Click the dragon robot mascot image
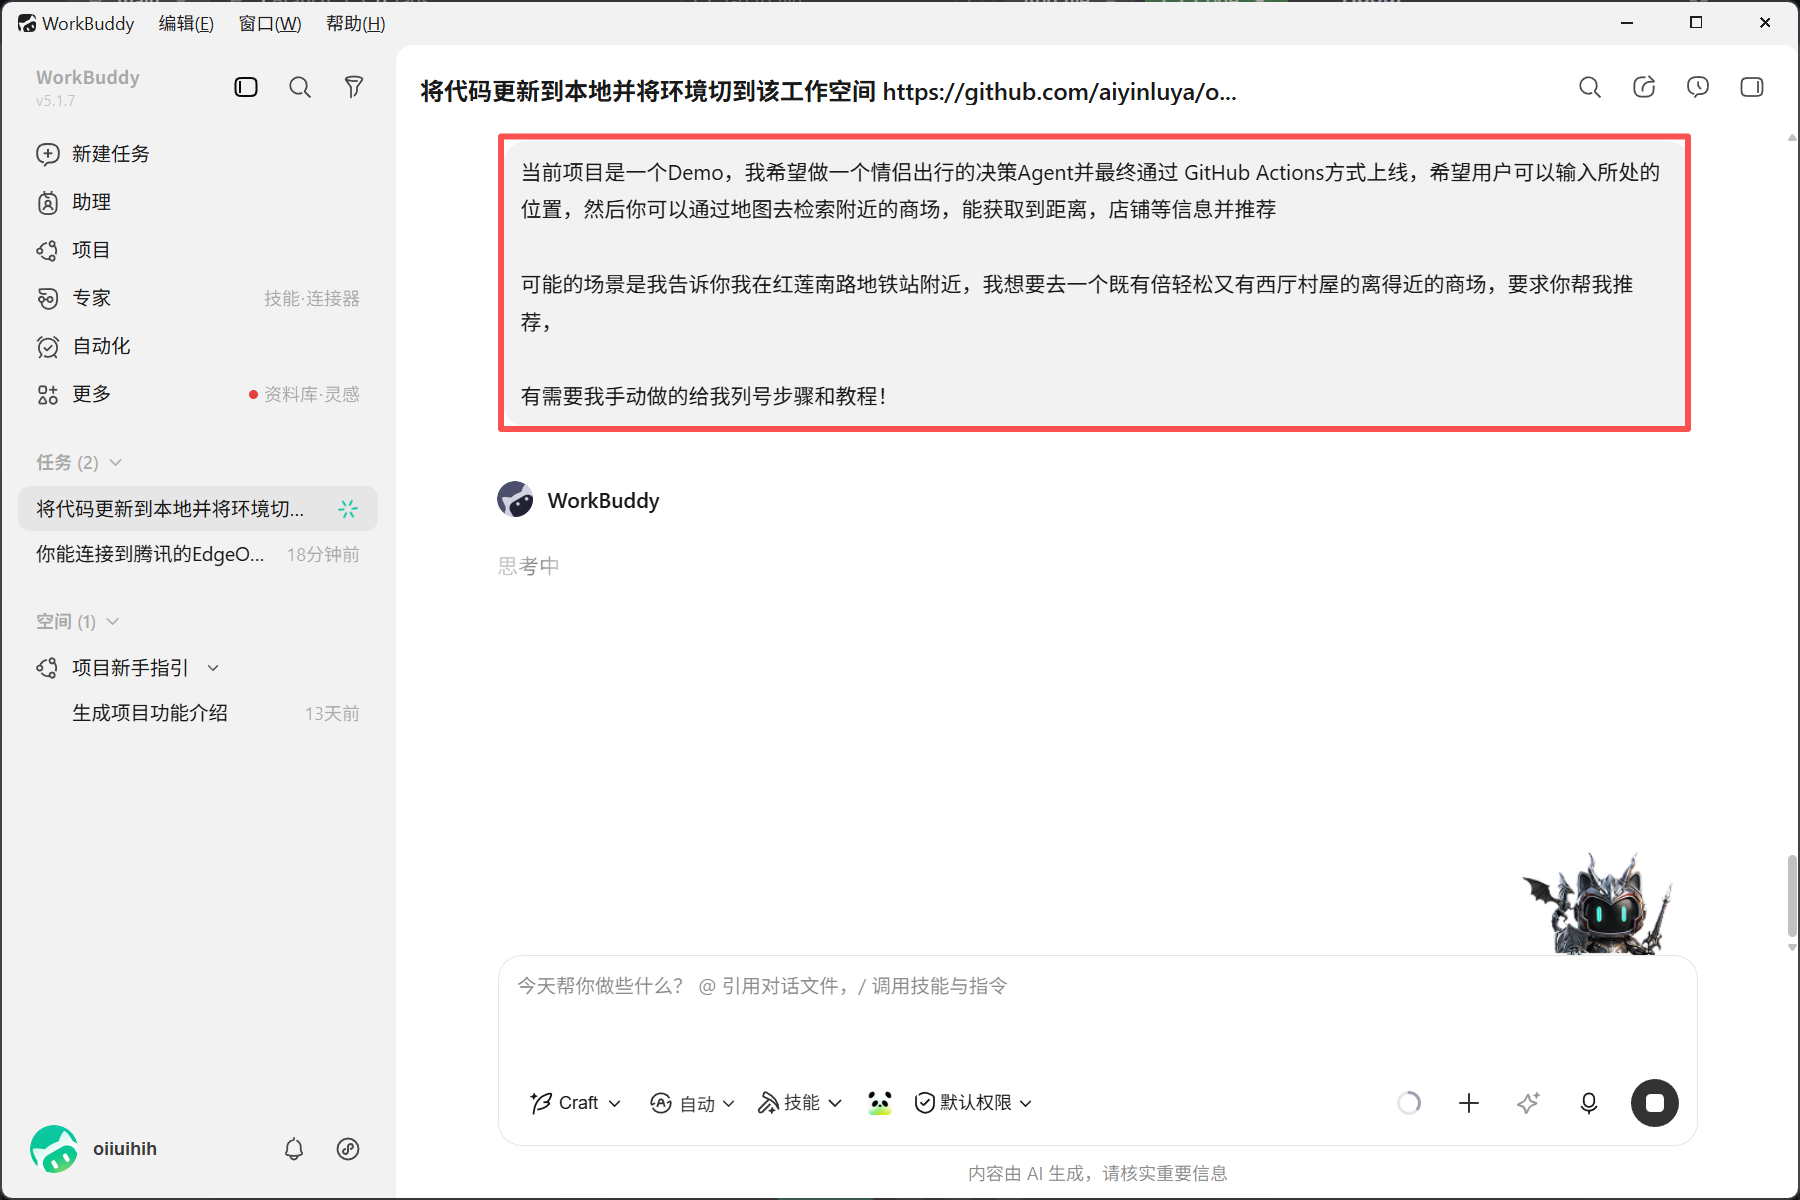 click(1597, 904)
